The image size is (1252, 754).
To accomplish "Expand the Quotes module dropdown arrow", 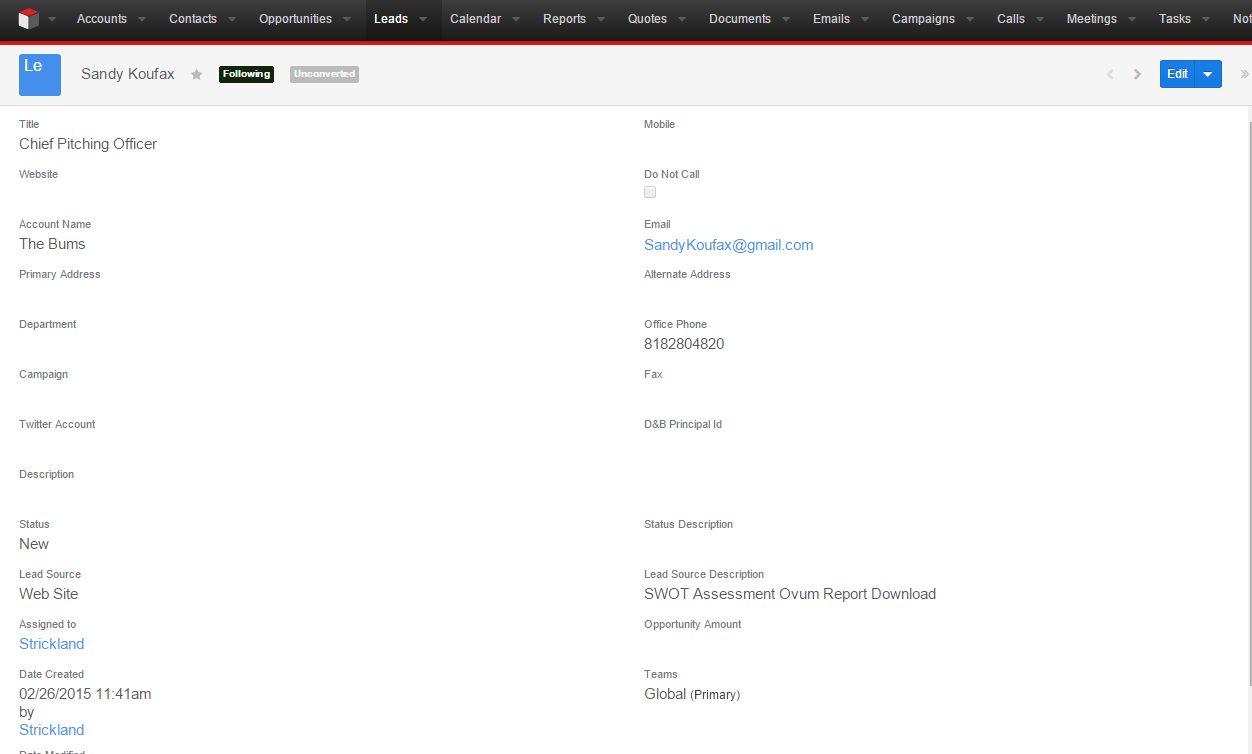I will pyautogui.click(x=682, y=19).
